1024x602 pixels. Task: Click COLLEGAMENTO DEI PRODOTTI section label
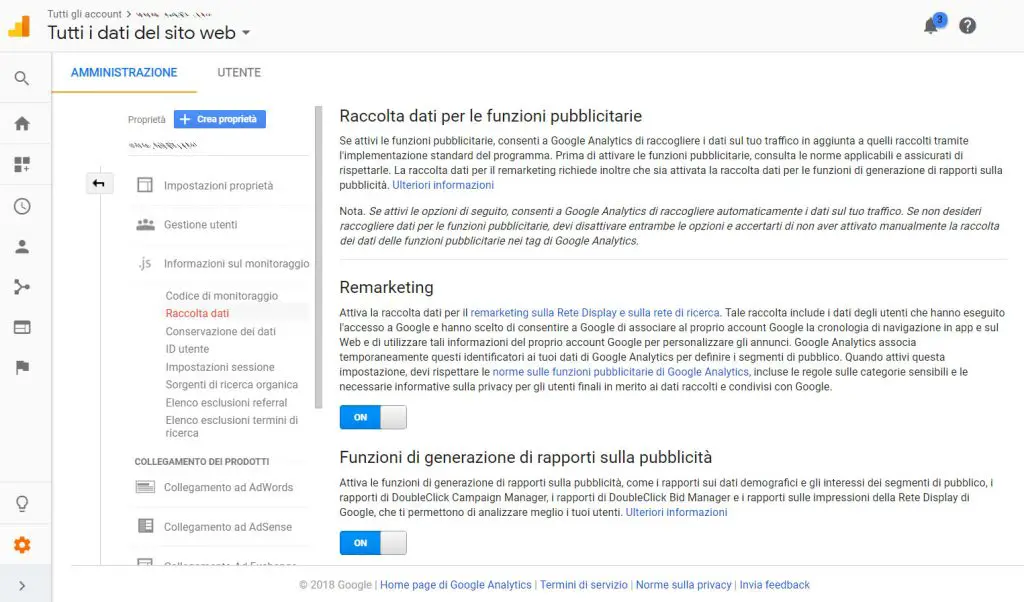point(202,462)
